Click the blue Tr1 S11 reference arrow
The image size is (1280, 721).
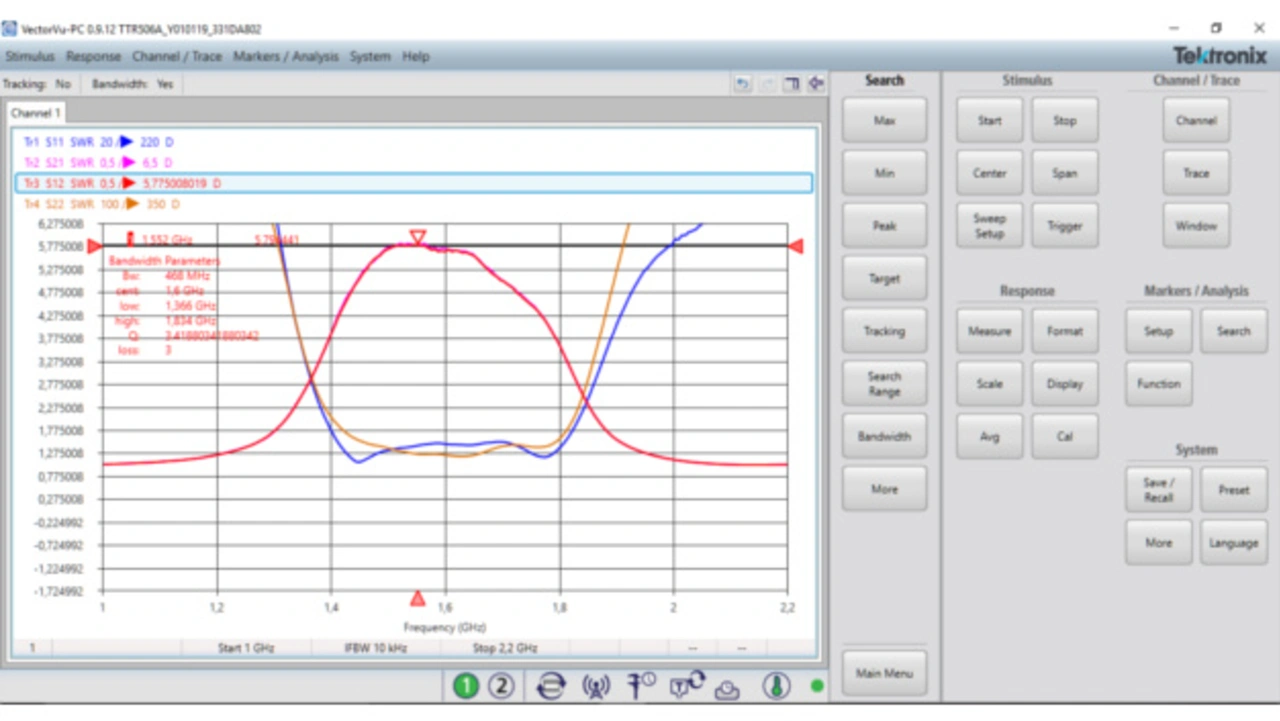click(x=127, y=142)
